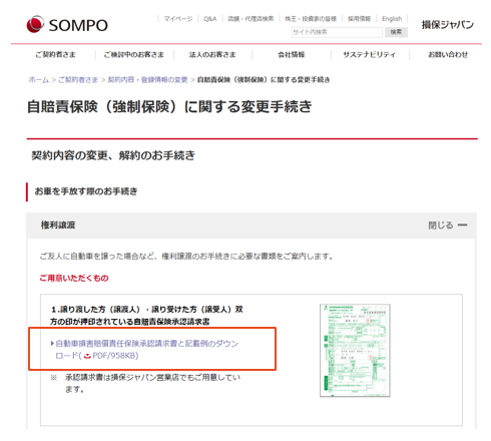The height and width of the screenshot is (441, 491).
Task: Go to ご契約者さま in the breadcrumb
Action: coord(78,80)
